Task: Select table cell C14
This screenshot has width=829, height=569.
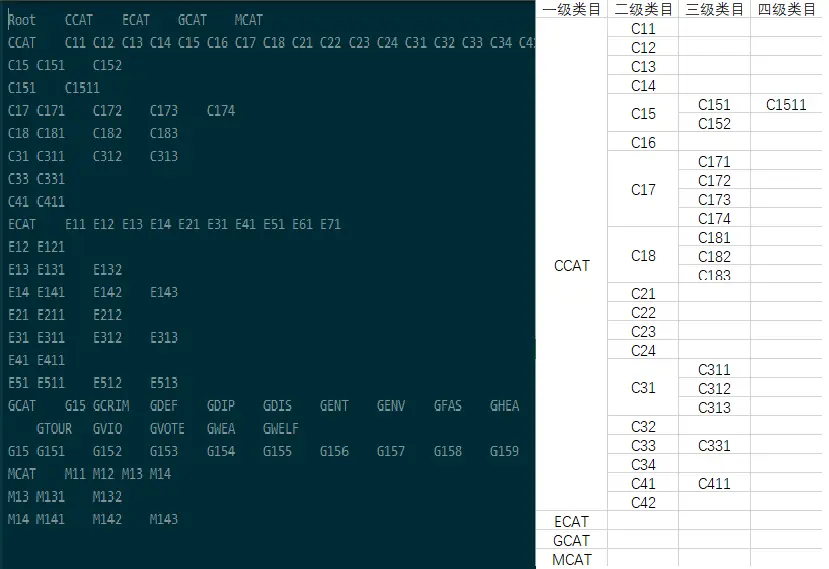Action: tap(643, 86)
